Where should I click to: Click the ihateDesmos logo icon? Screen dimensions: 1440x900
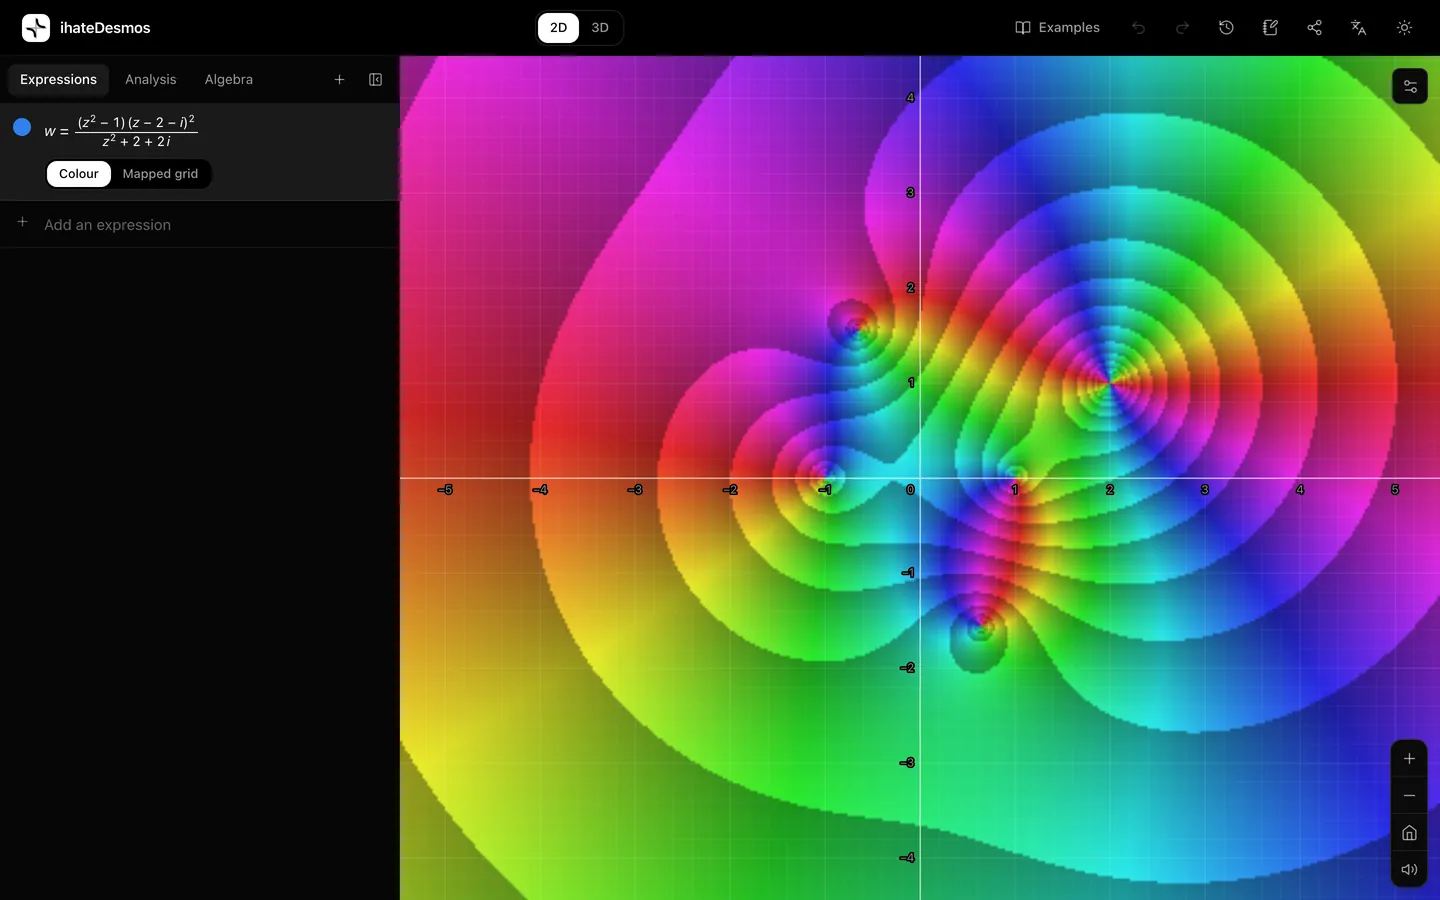[x=36, y=28]
